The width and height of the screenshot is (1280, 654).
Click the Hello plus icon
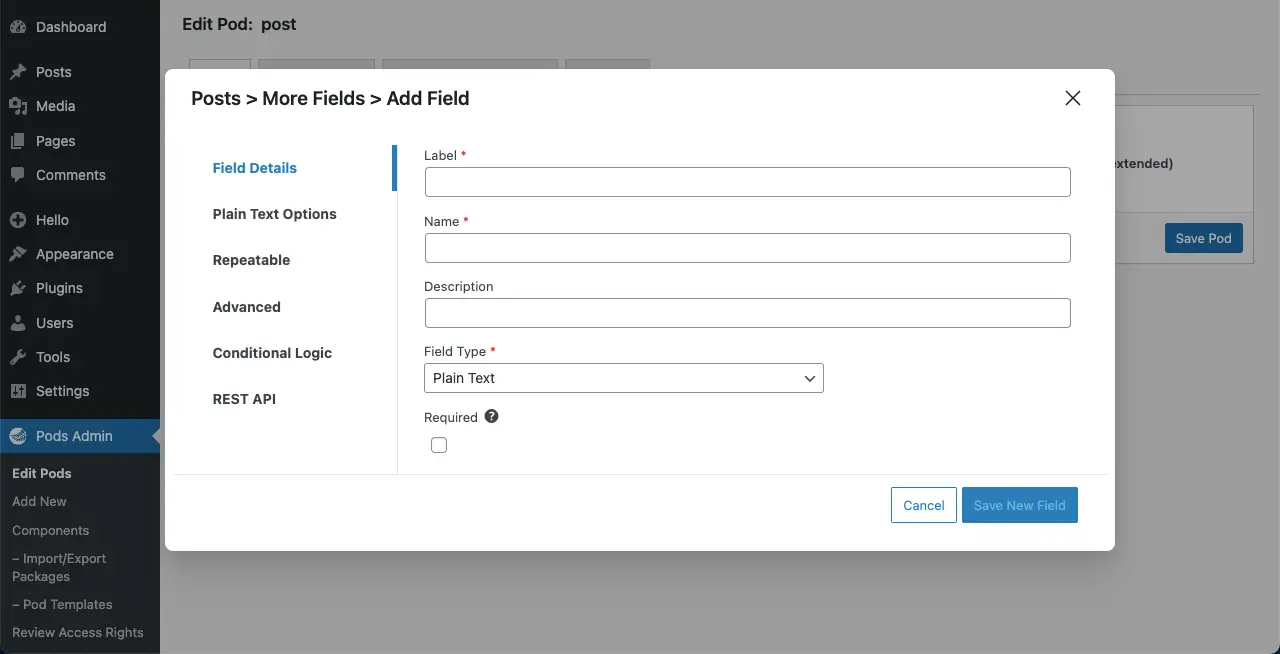18,220
